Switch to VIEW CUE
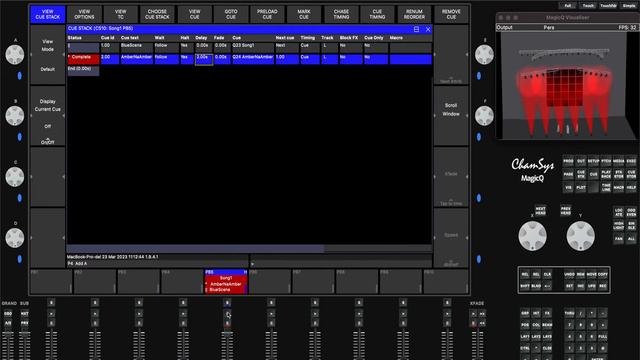 [195, 14]
